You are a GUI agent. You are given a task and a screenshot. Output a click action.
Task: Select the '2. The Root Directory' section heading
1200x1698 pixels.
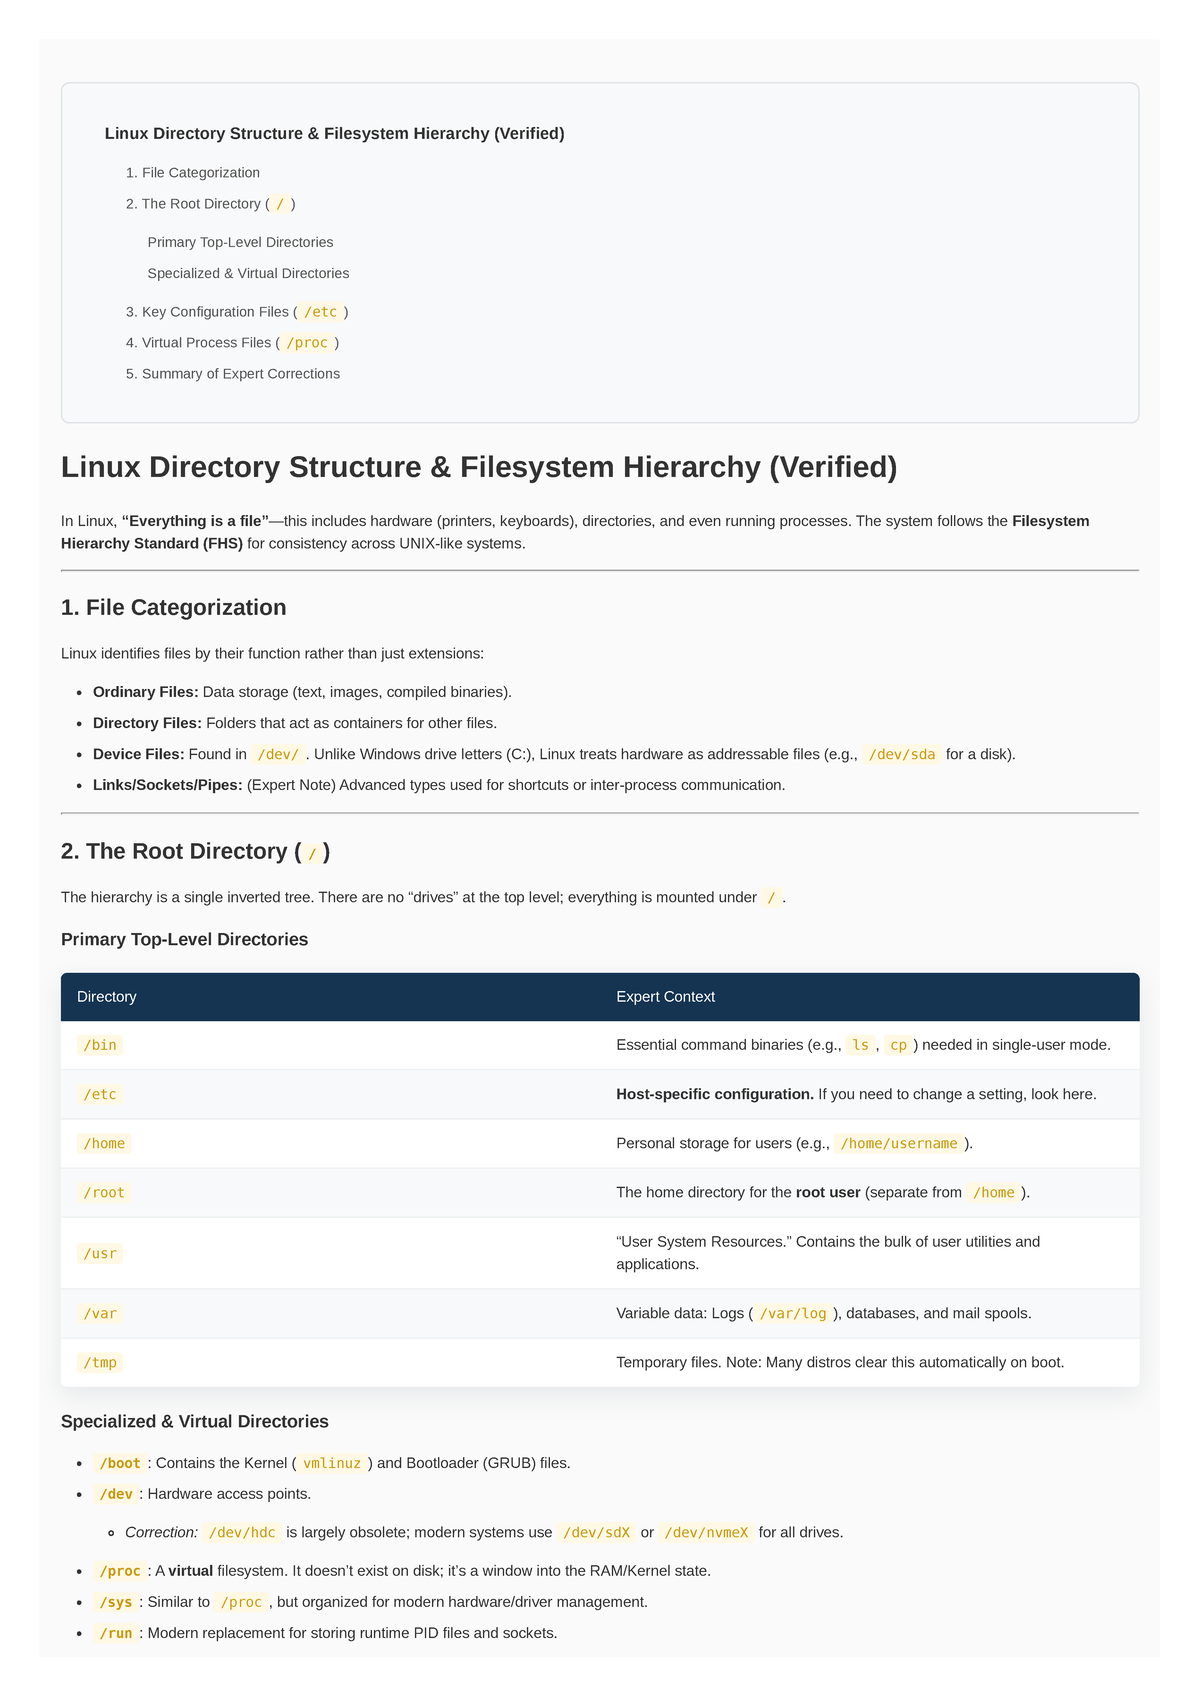(x=196, y=851)
